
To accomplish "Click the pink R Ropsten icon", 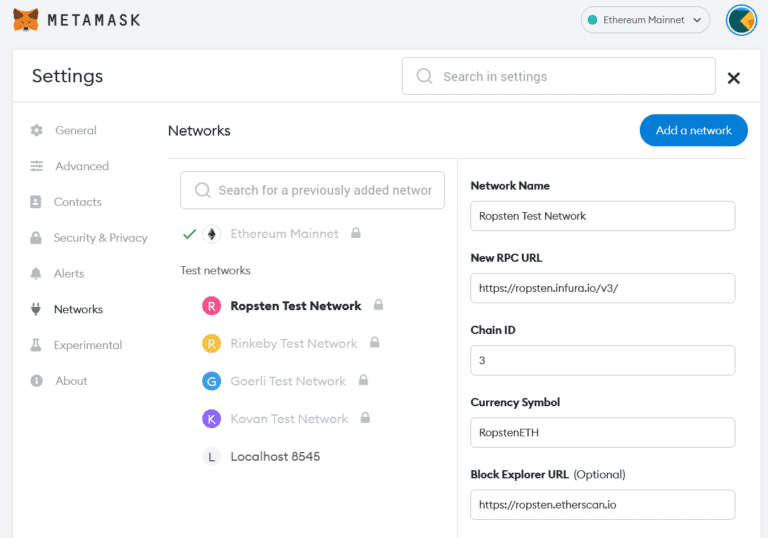I will click(x=212, y=306).
